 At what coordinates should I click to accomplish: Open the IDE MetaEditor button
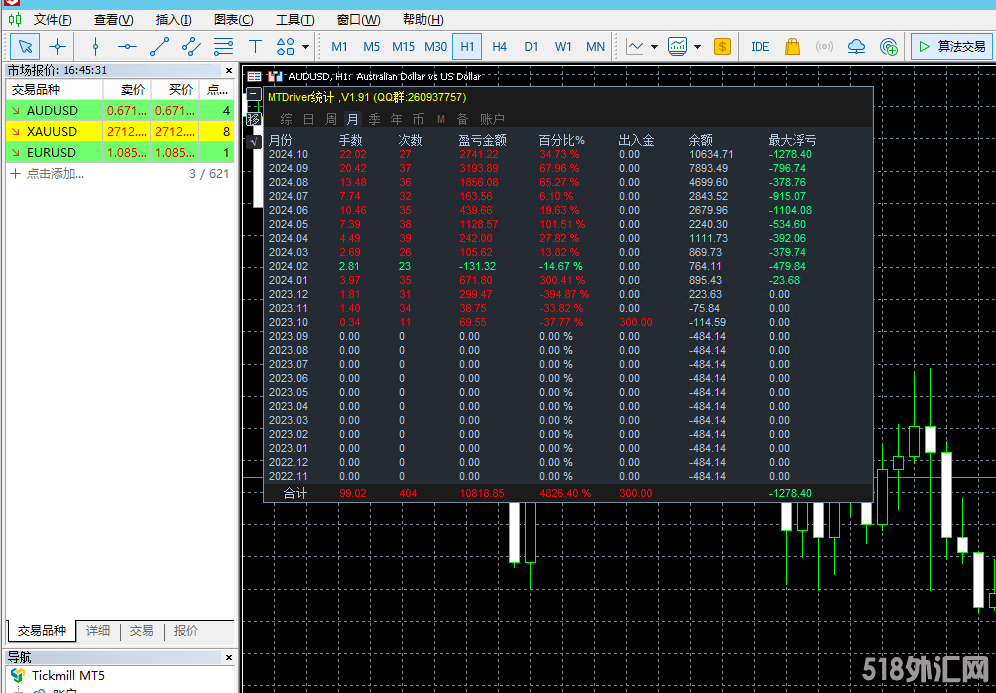760,46
